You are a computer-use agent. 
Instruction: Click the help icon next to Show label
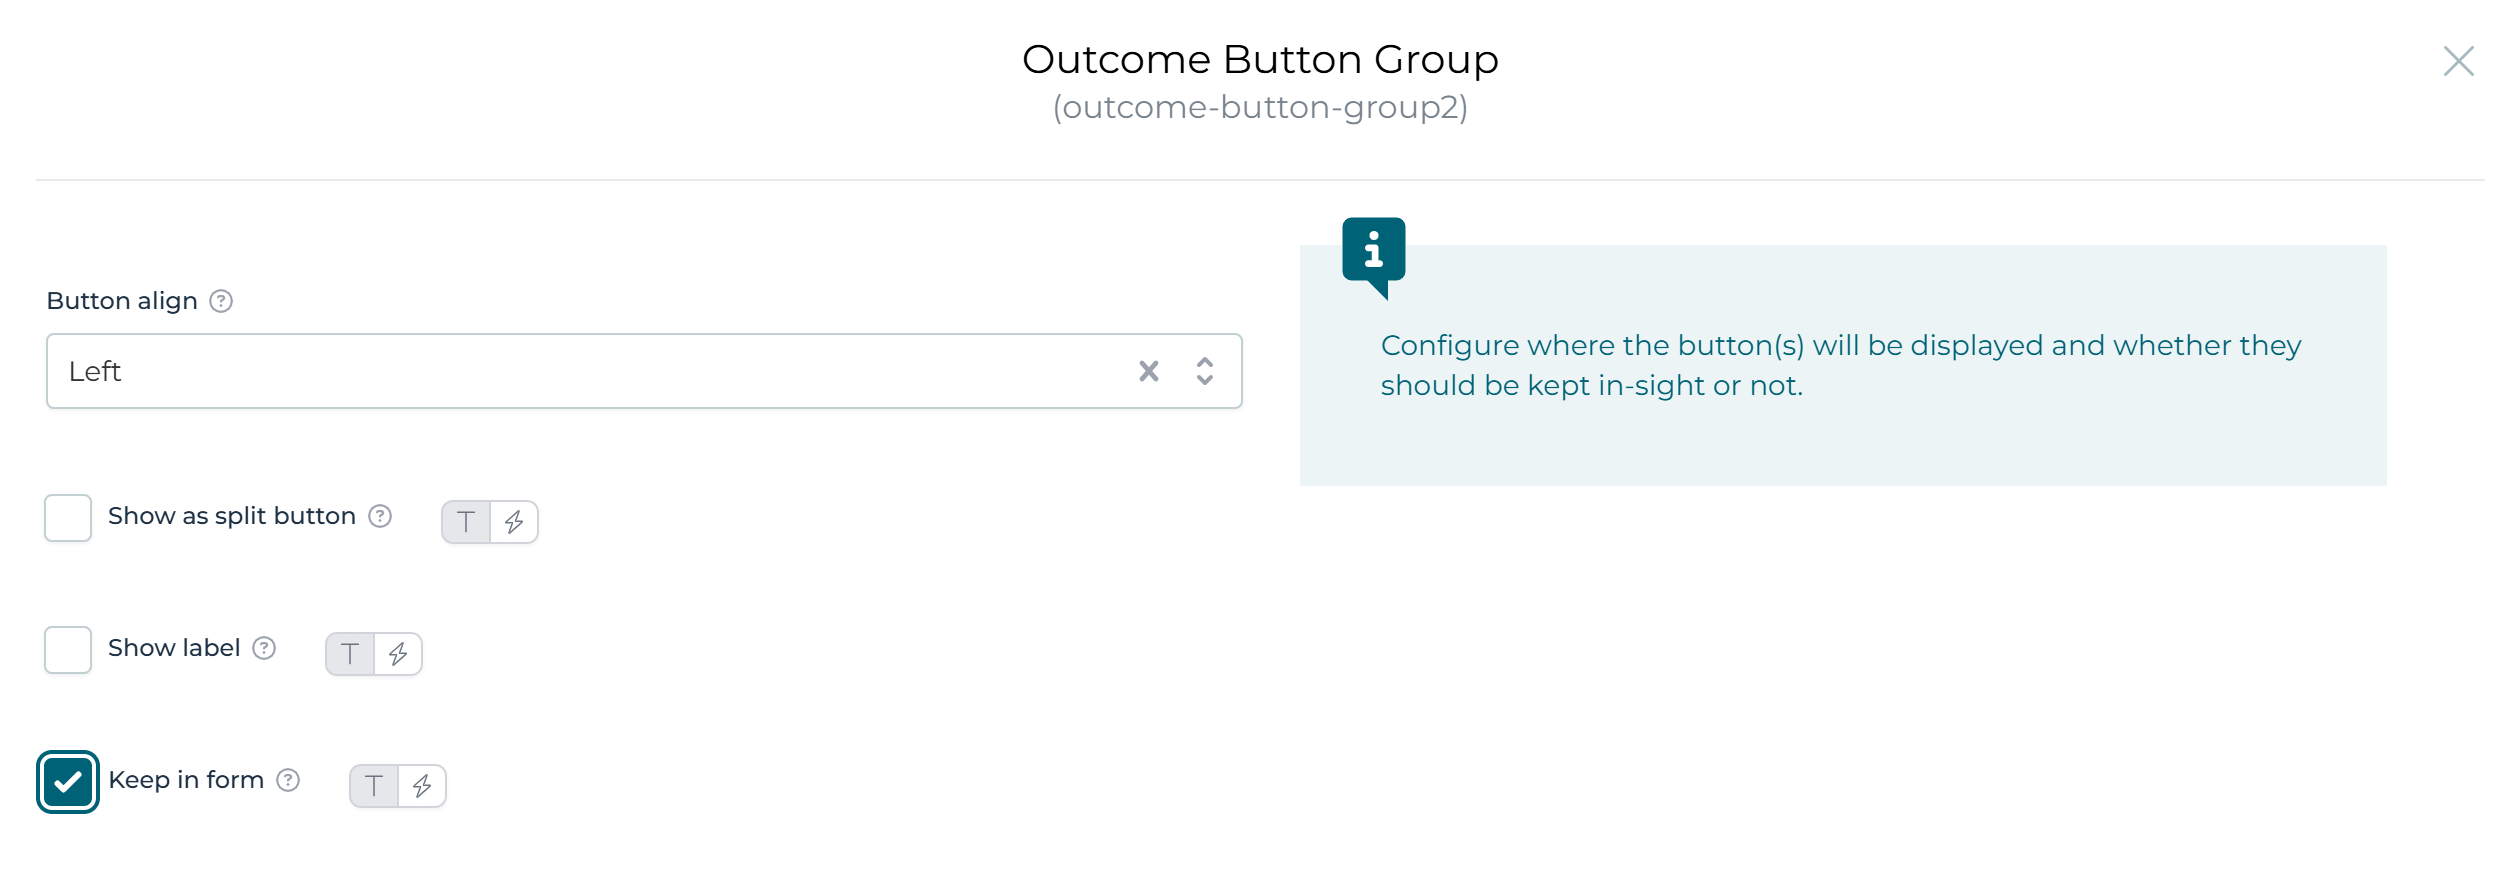pyautogui.click(x=264, y=649)
